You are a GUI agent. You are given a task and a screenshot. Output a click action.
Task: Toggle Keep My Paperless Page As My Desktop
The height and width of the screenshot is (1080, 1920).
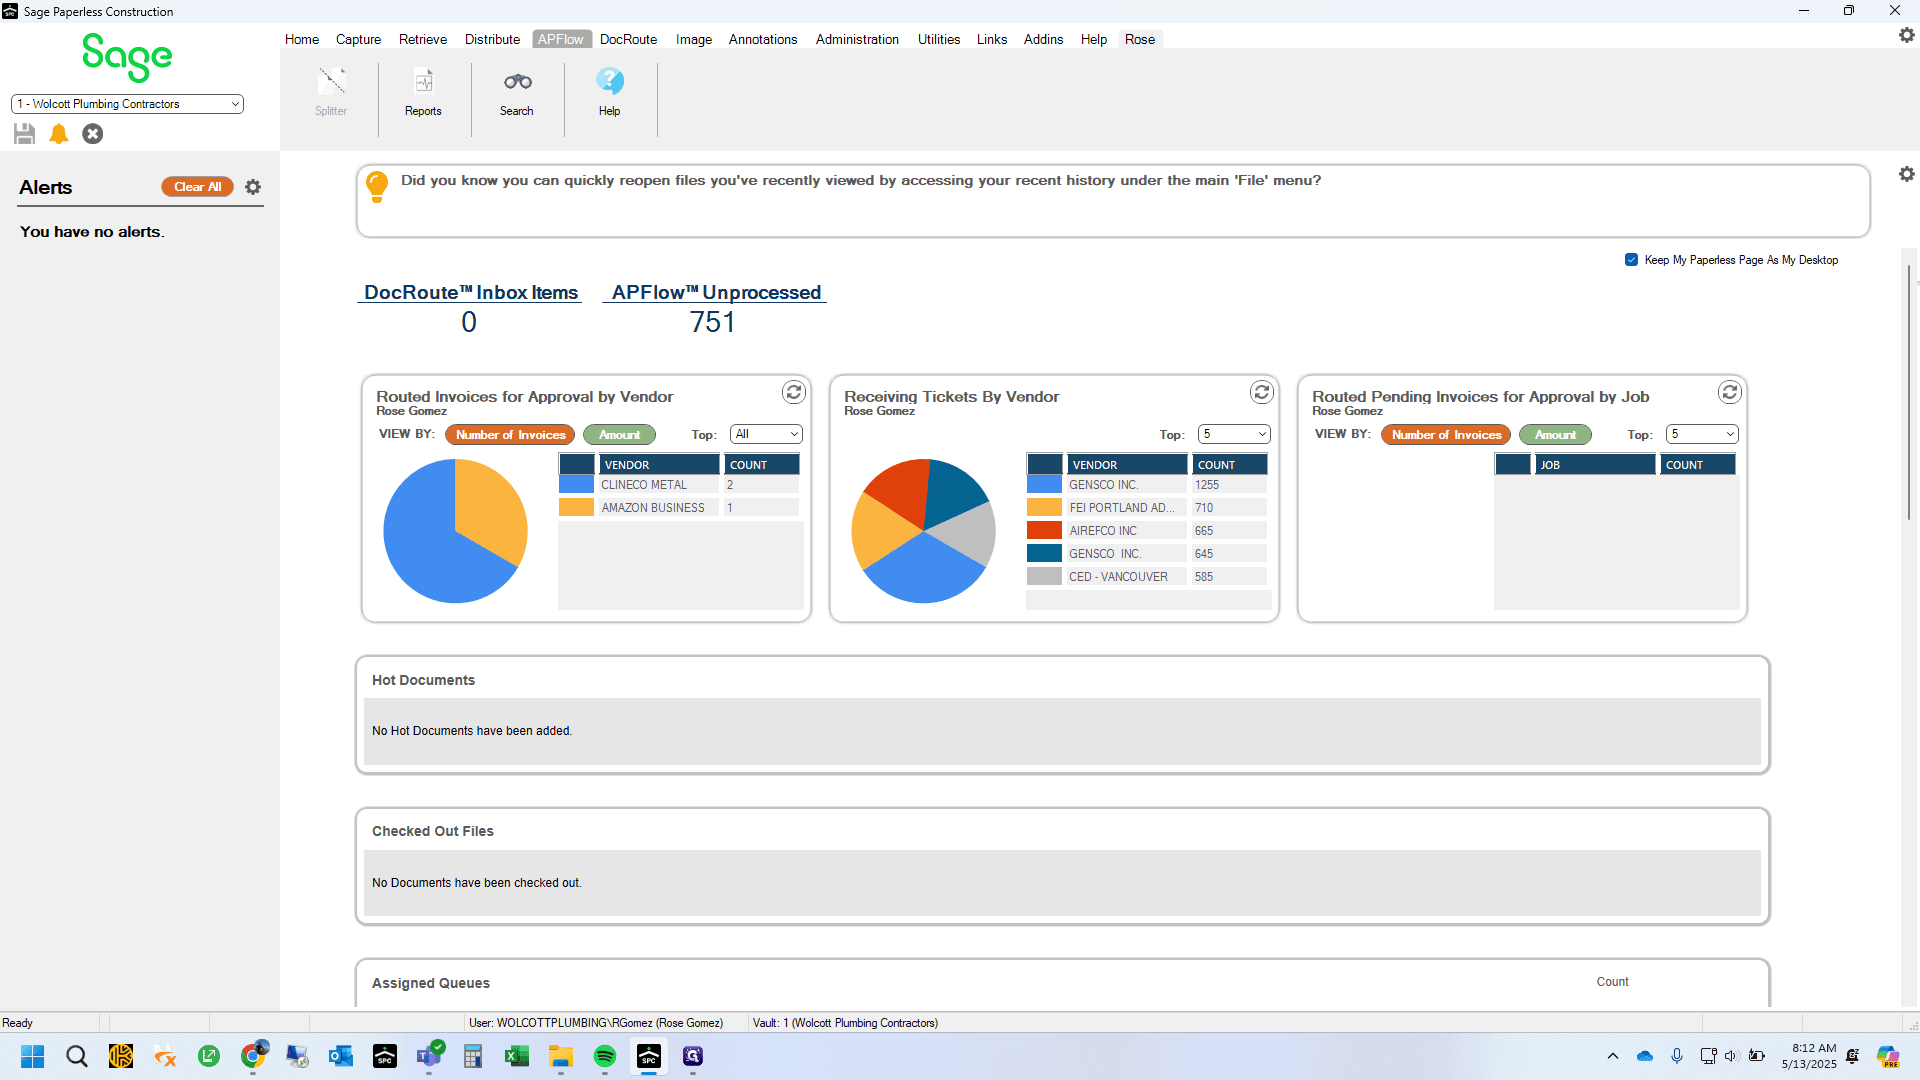coord(1632,260)
